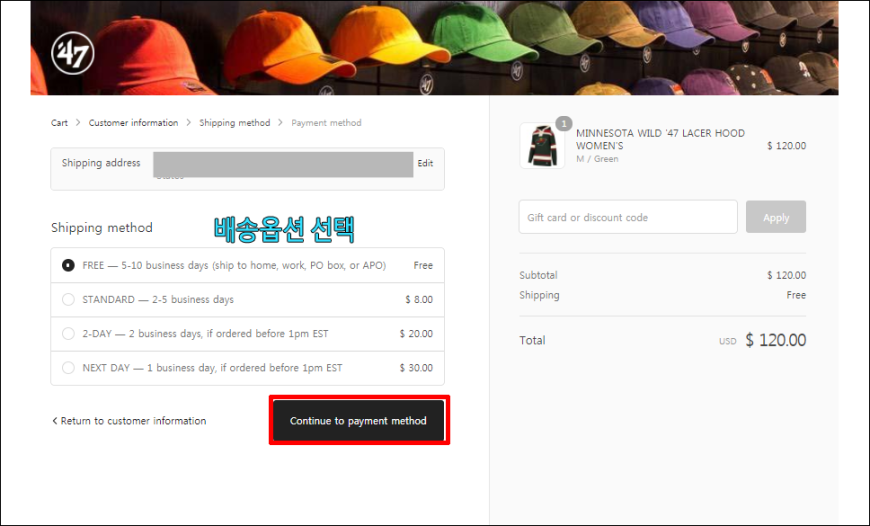Click the $ 20.00 2-day shipping price
This screenshot has width=870, height=526.
(x=416, y=334)
